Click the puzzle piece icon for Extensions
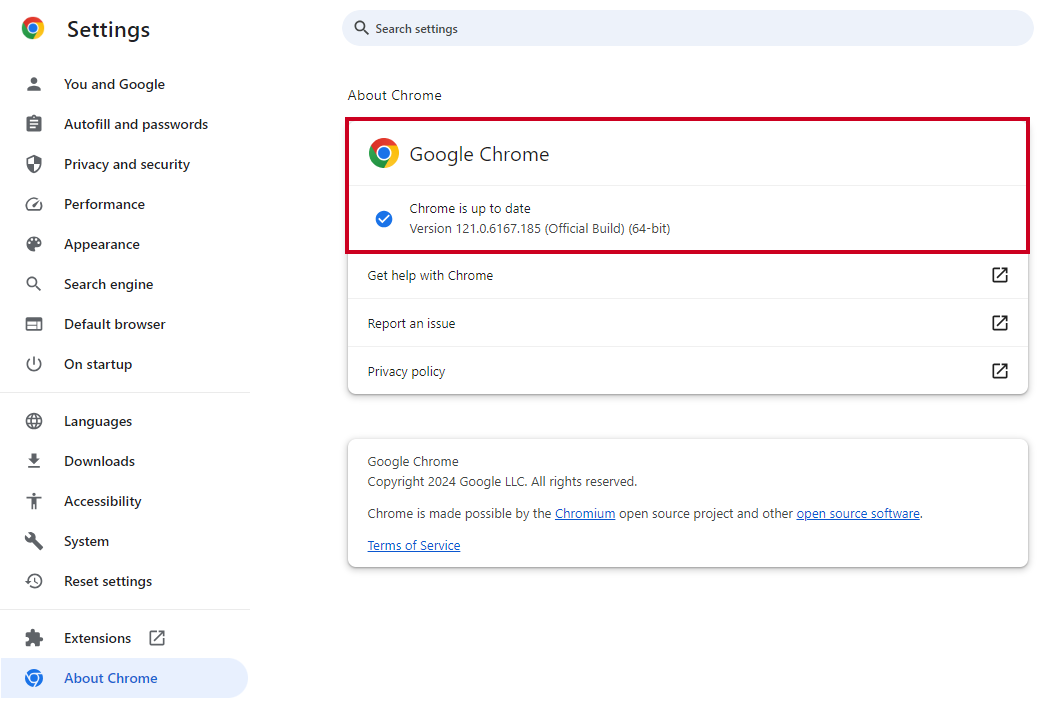Viewport: 1060px width, 710px height. click(x=34, y=638)
